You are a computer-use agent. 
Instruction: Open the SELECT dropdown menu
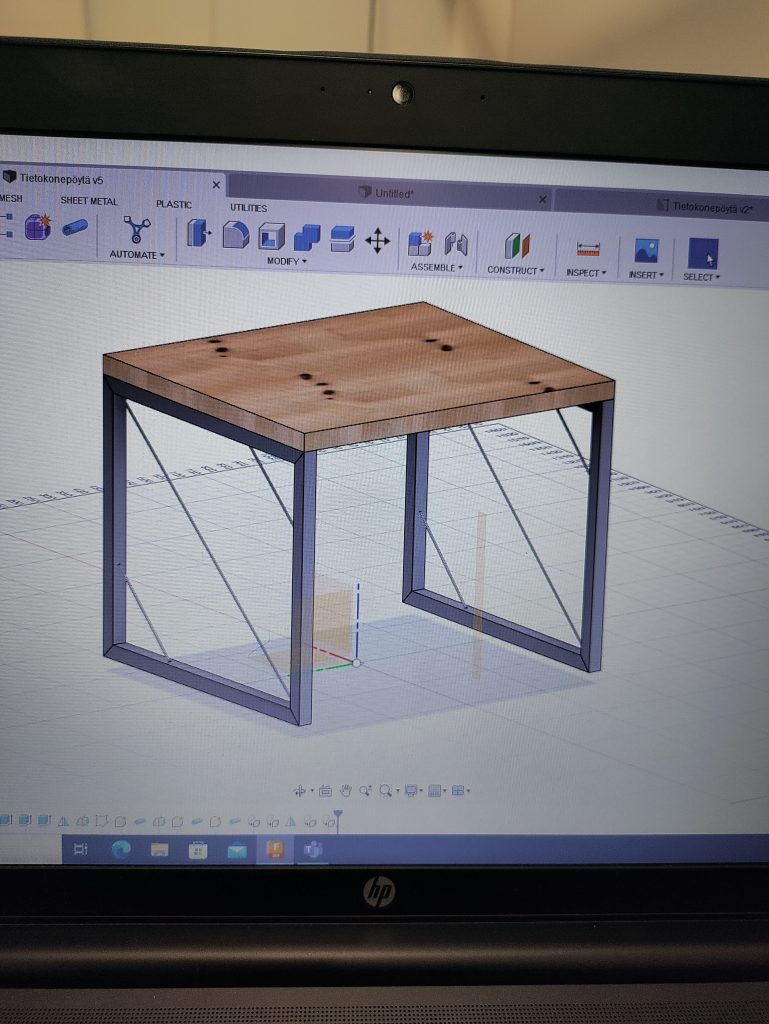701,277
